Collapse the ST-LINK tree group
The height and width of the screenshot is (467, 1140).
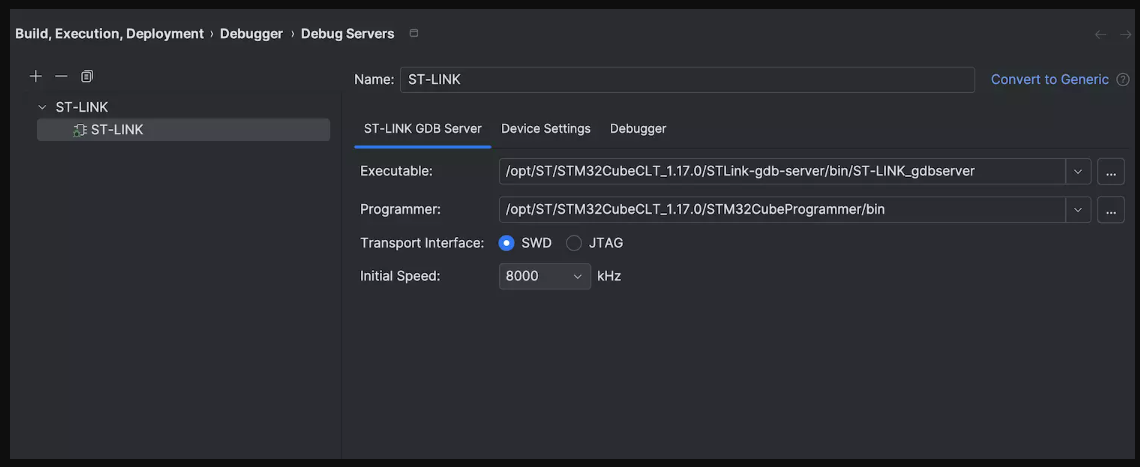pyautogui.click(x=42, y=107)
